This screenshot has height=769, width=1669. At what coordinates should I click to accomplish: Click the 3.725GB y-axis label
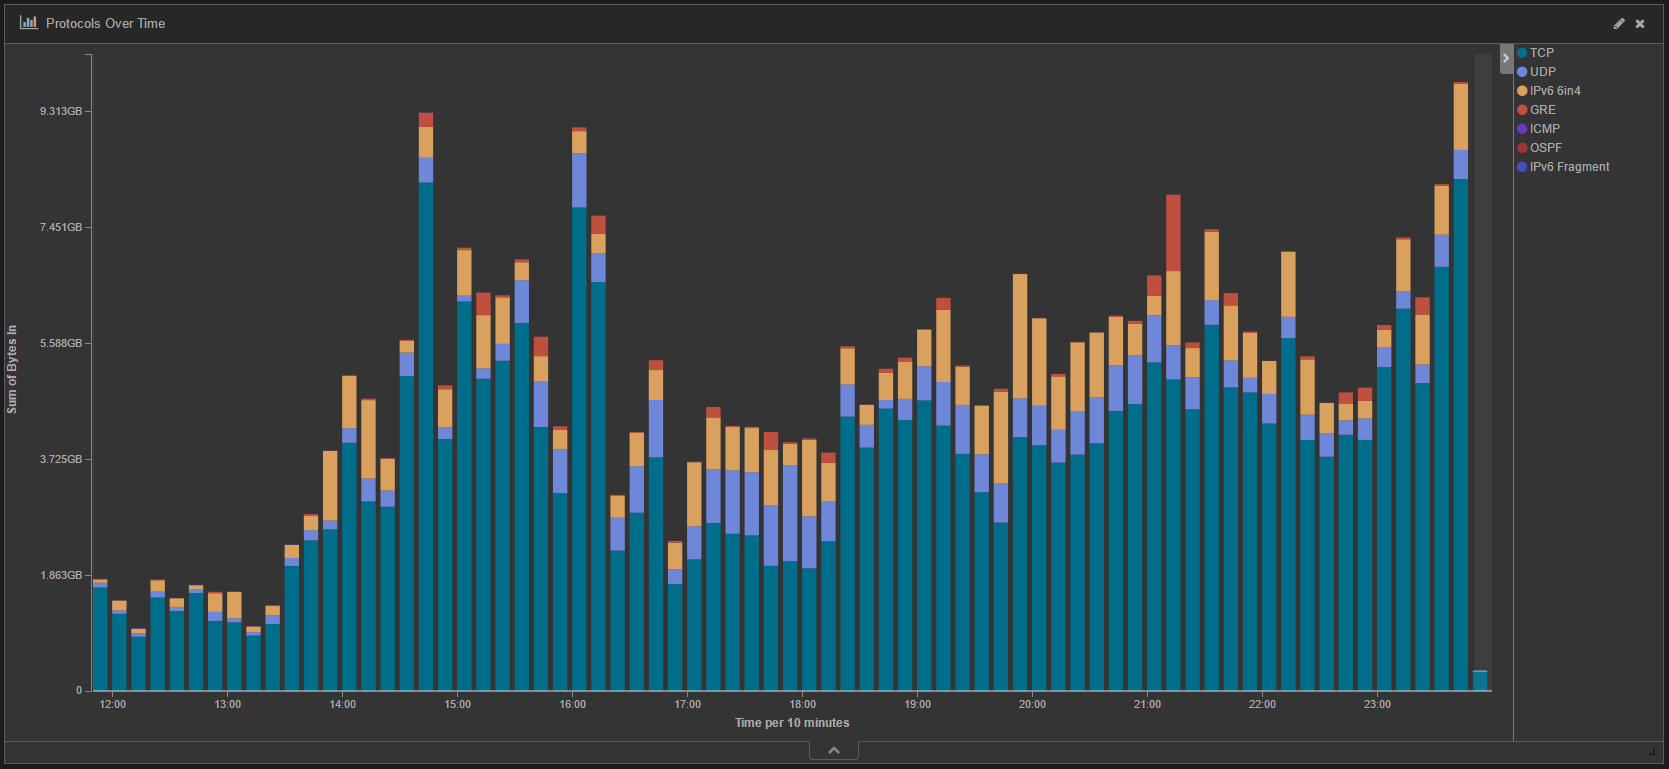tap(61, 459)
